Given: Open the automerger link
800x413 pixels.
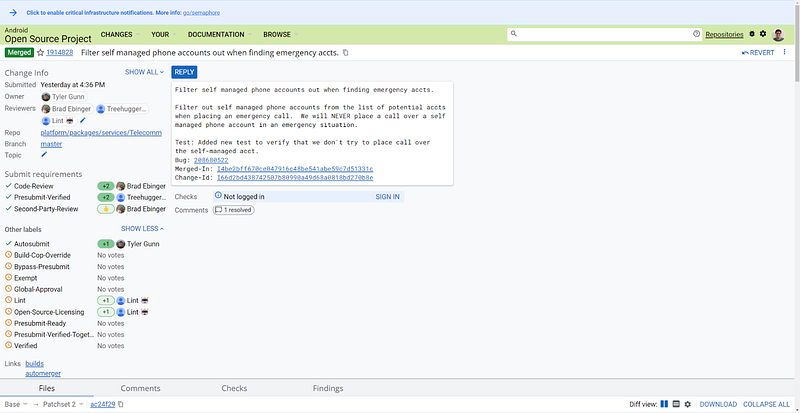Looking at the screenshot, I should (x=43, y=374).
